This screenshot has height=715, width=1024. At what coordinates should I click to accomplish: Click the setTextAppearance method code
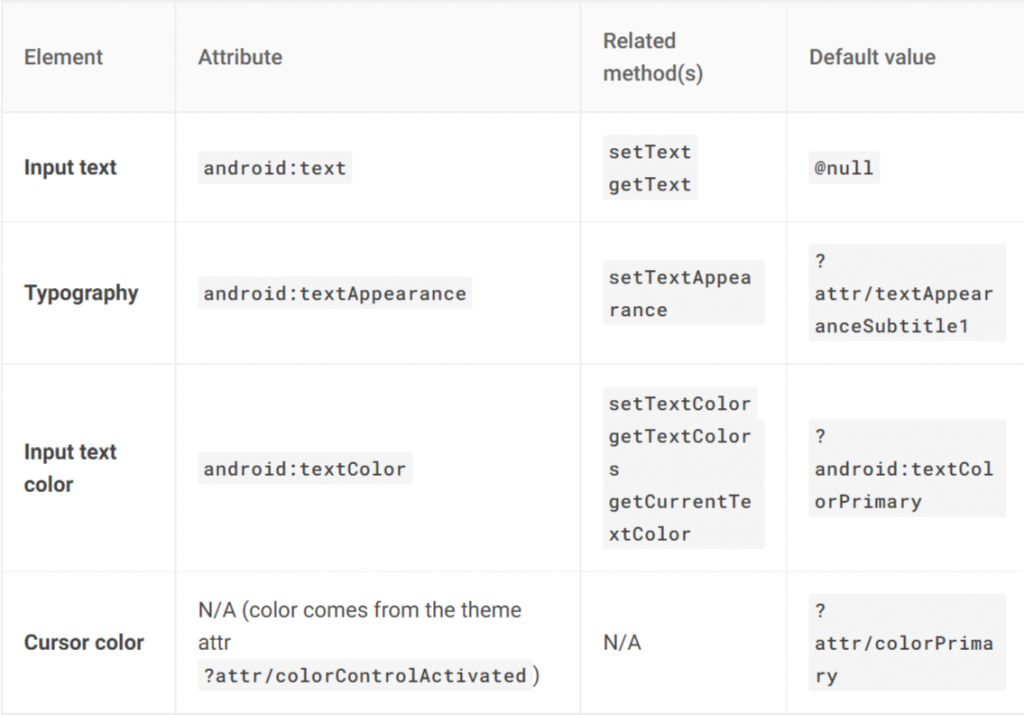pos(679,293)
